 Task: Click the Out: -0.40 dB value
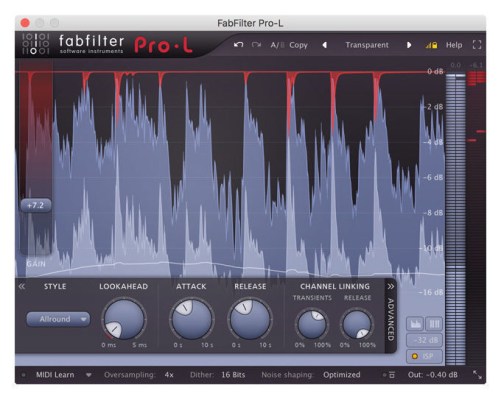[432, 375]
